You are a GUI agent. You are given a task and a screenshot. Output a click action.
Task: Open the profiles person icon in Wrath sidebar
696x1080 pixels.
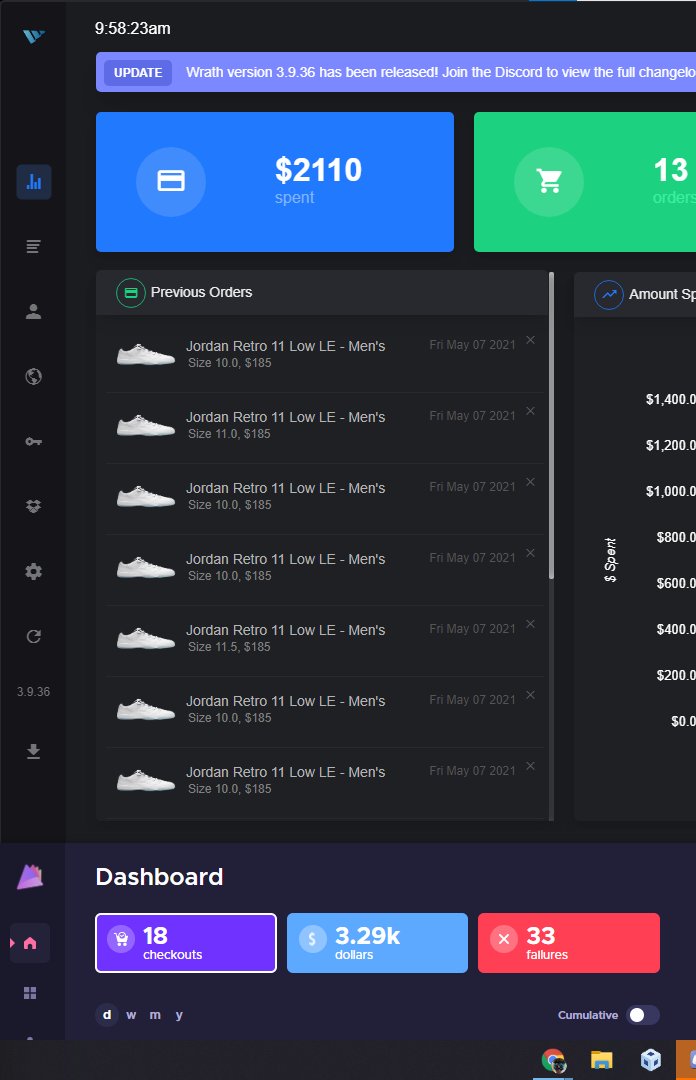click(33, 311)
